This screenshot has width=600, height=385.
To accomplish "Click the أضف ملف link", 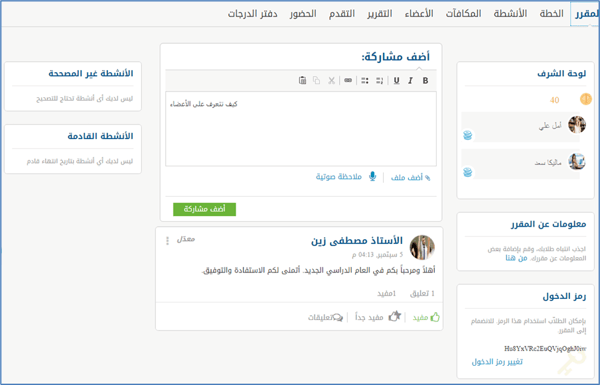I will click(x=406, y=178).
